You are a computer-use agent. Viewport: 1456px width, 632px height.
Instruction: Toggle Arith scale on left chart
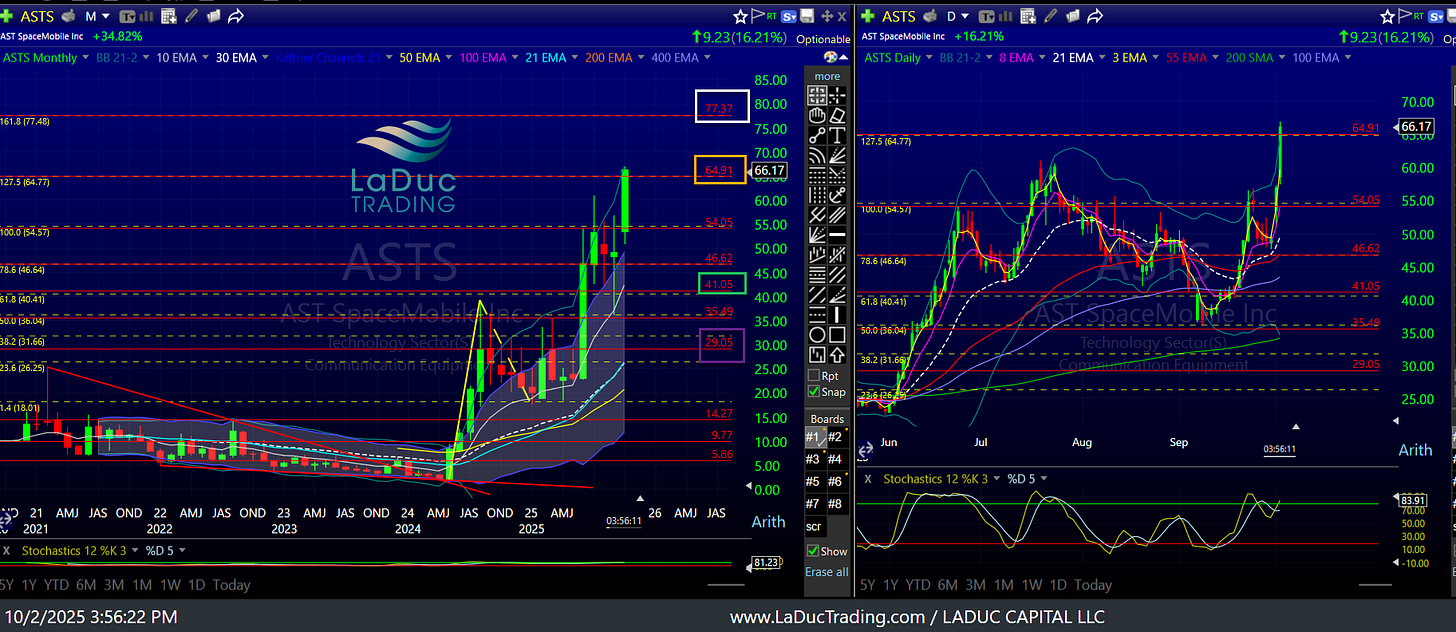(x=769, y=522)
